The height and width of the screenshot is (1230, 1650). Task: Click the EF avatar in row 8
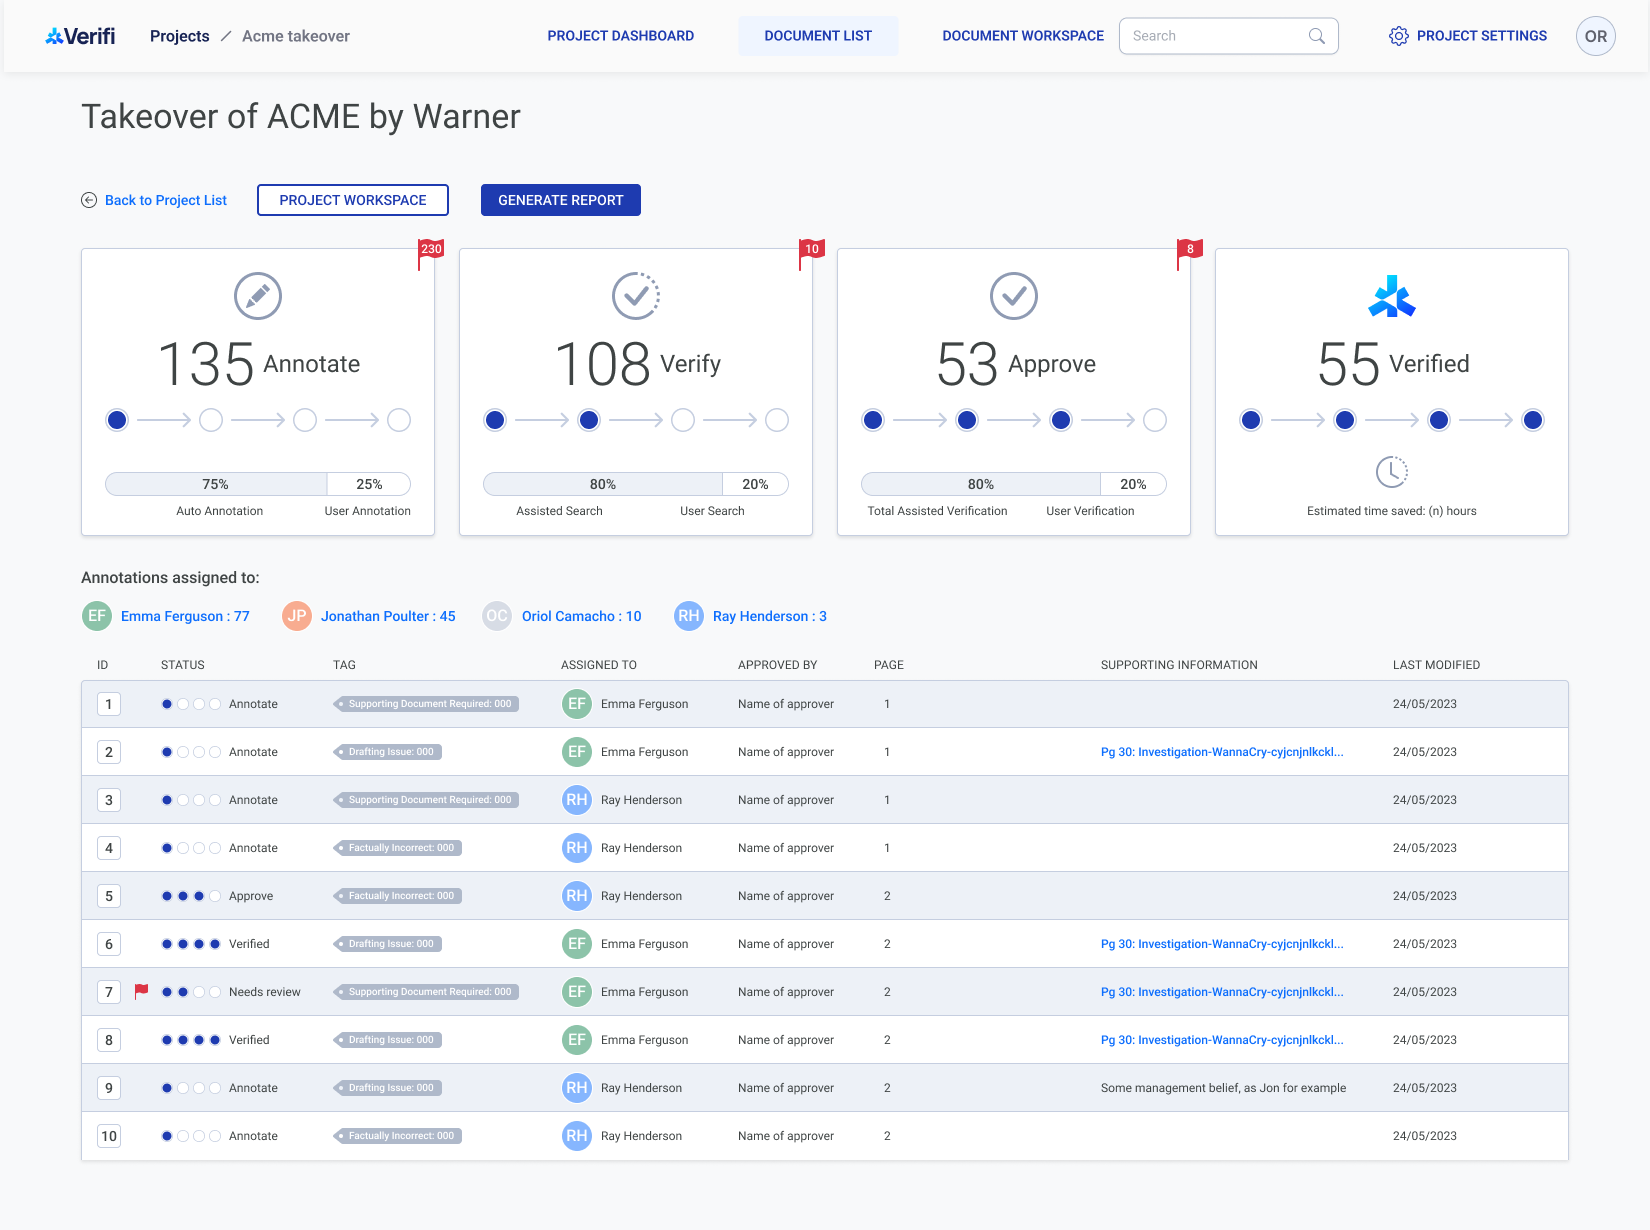pyautogui.click(x=577, y=1040)
